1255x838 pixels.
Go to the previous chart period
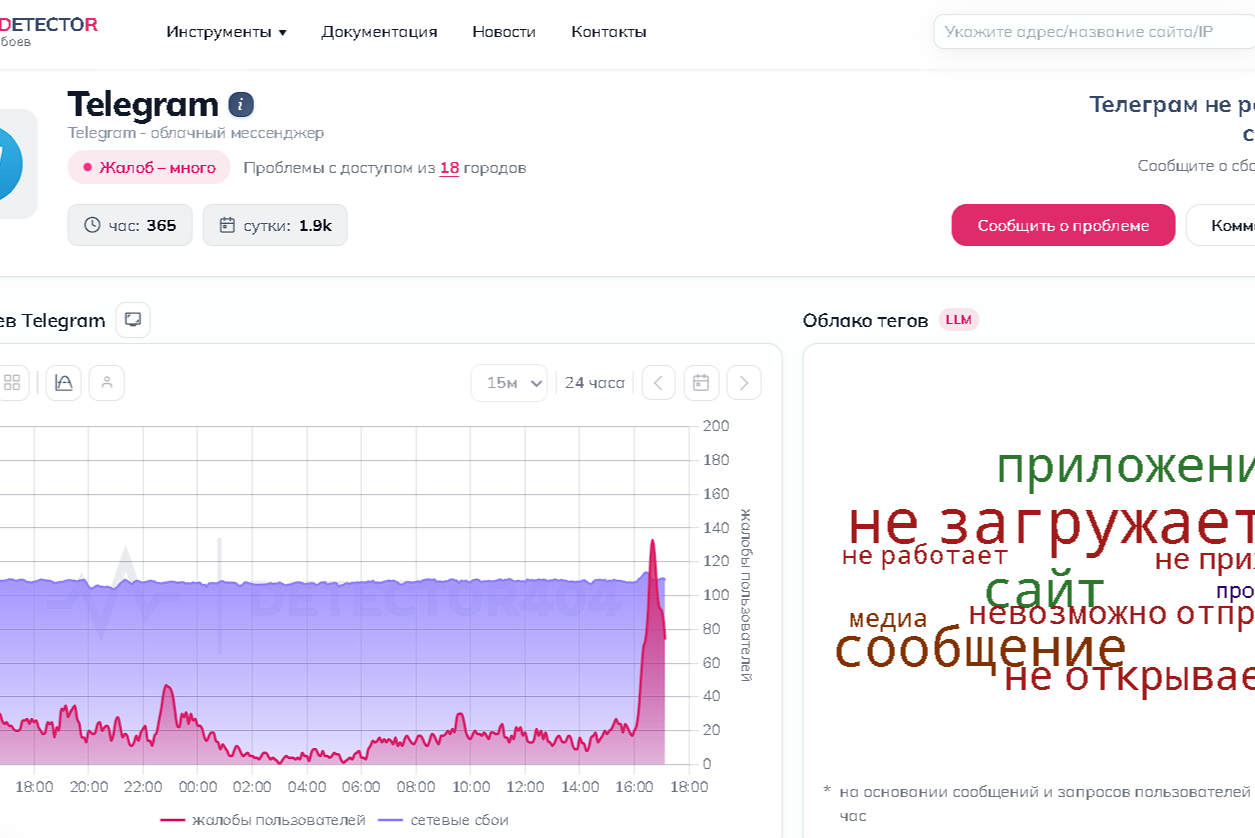click(658, 382)
